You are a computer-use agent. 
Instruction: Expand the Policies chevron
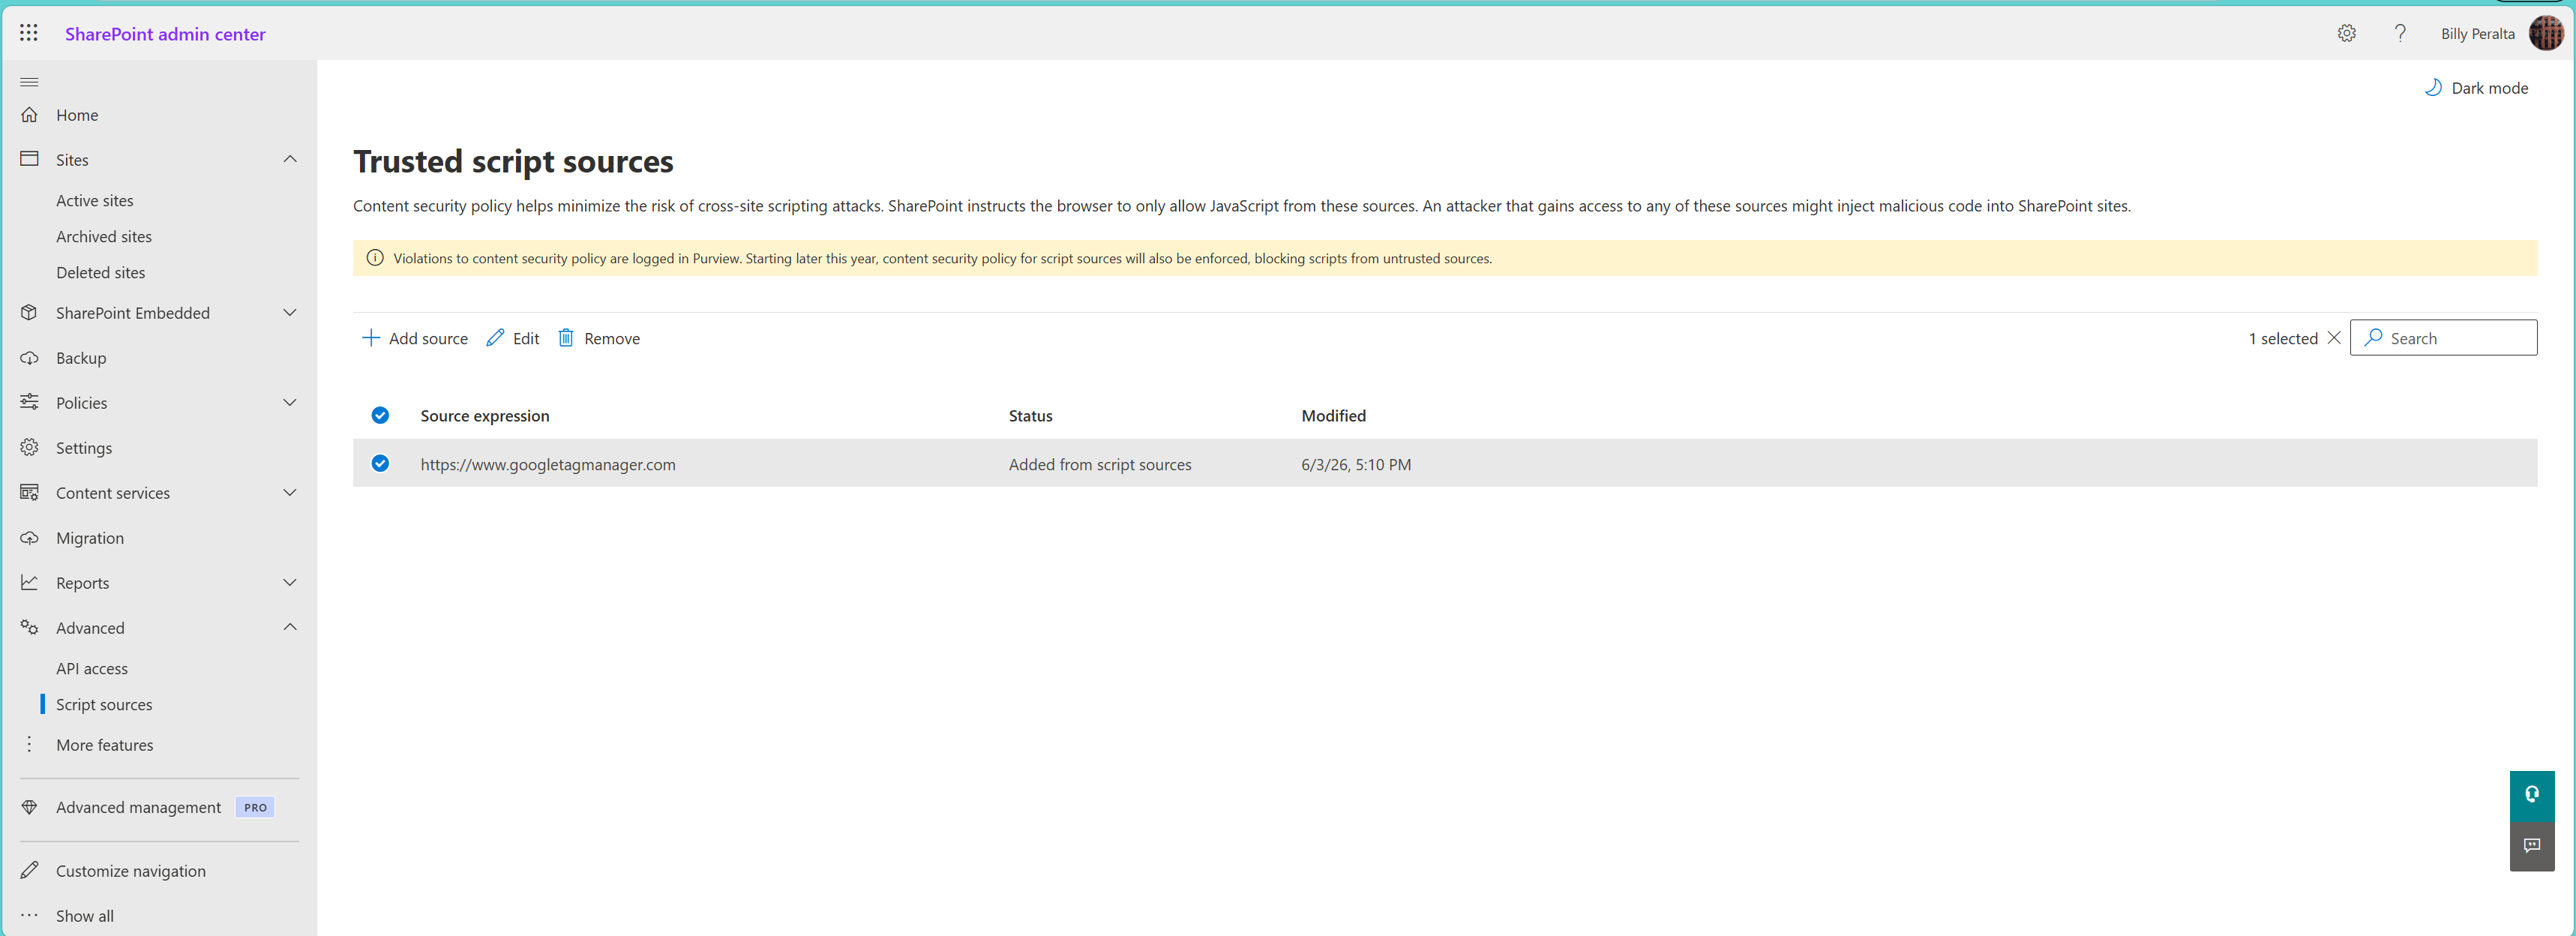[x=290, y=402]
